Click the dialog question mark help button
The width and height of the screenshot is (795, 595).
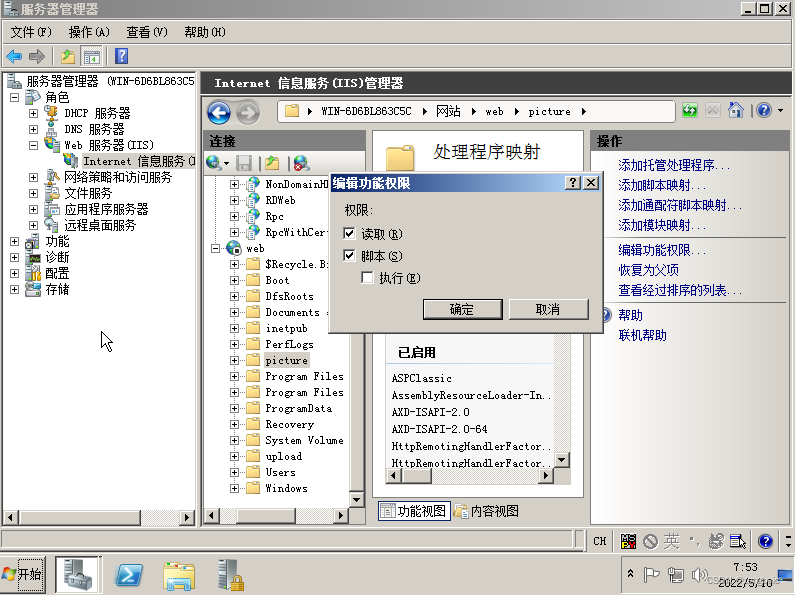tap(573, 183)
